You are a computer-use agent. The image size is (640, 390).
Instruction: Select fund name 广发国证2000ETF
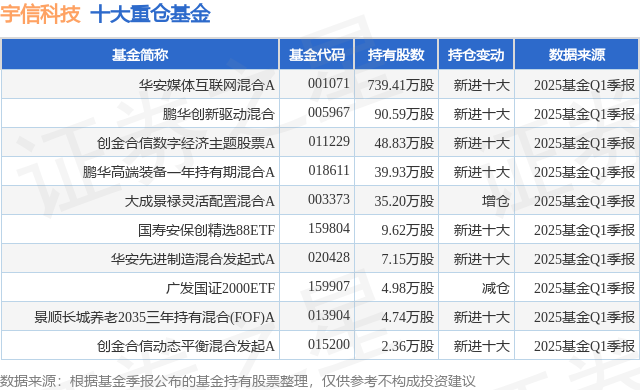point(220,288)
